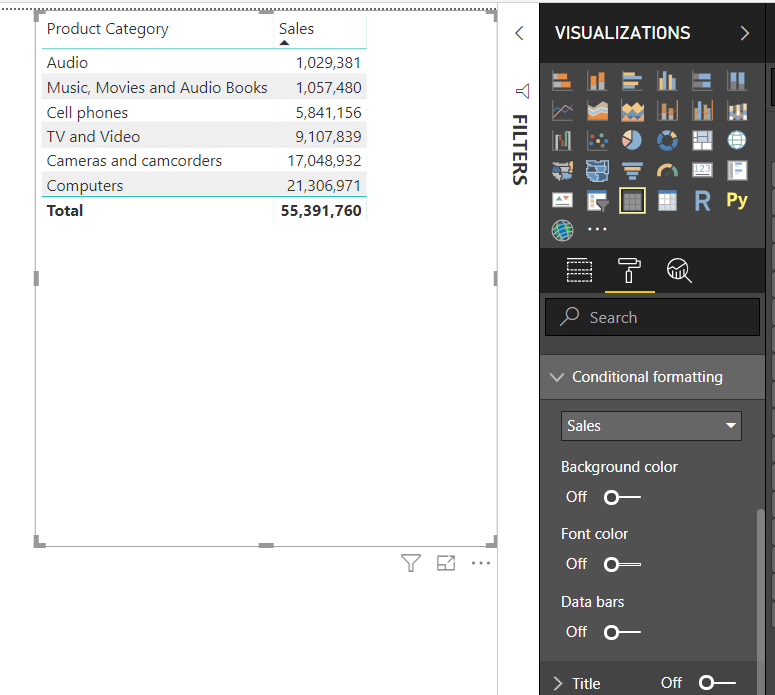Select the waterfall chart visual
The height and width of the screenshot is (695, 775).
point(562,141)
